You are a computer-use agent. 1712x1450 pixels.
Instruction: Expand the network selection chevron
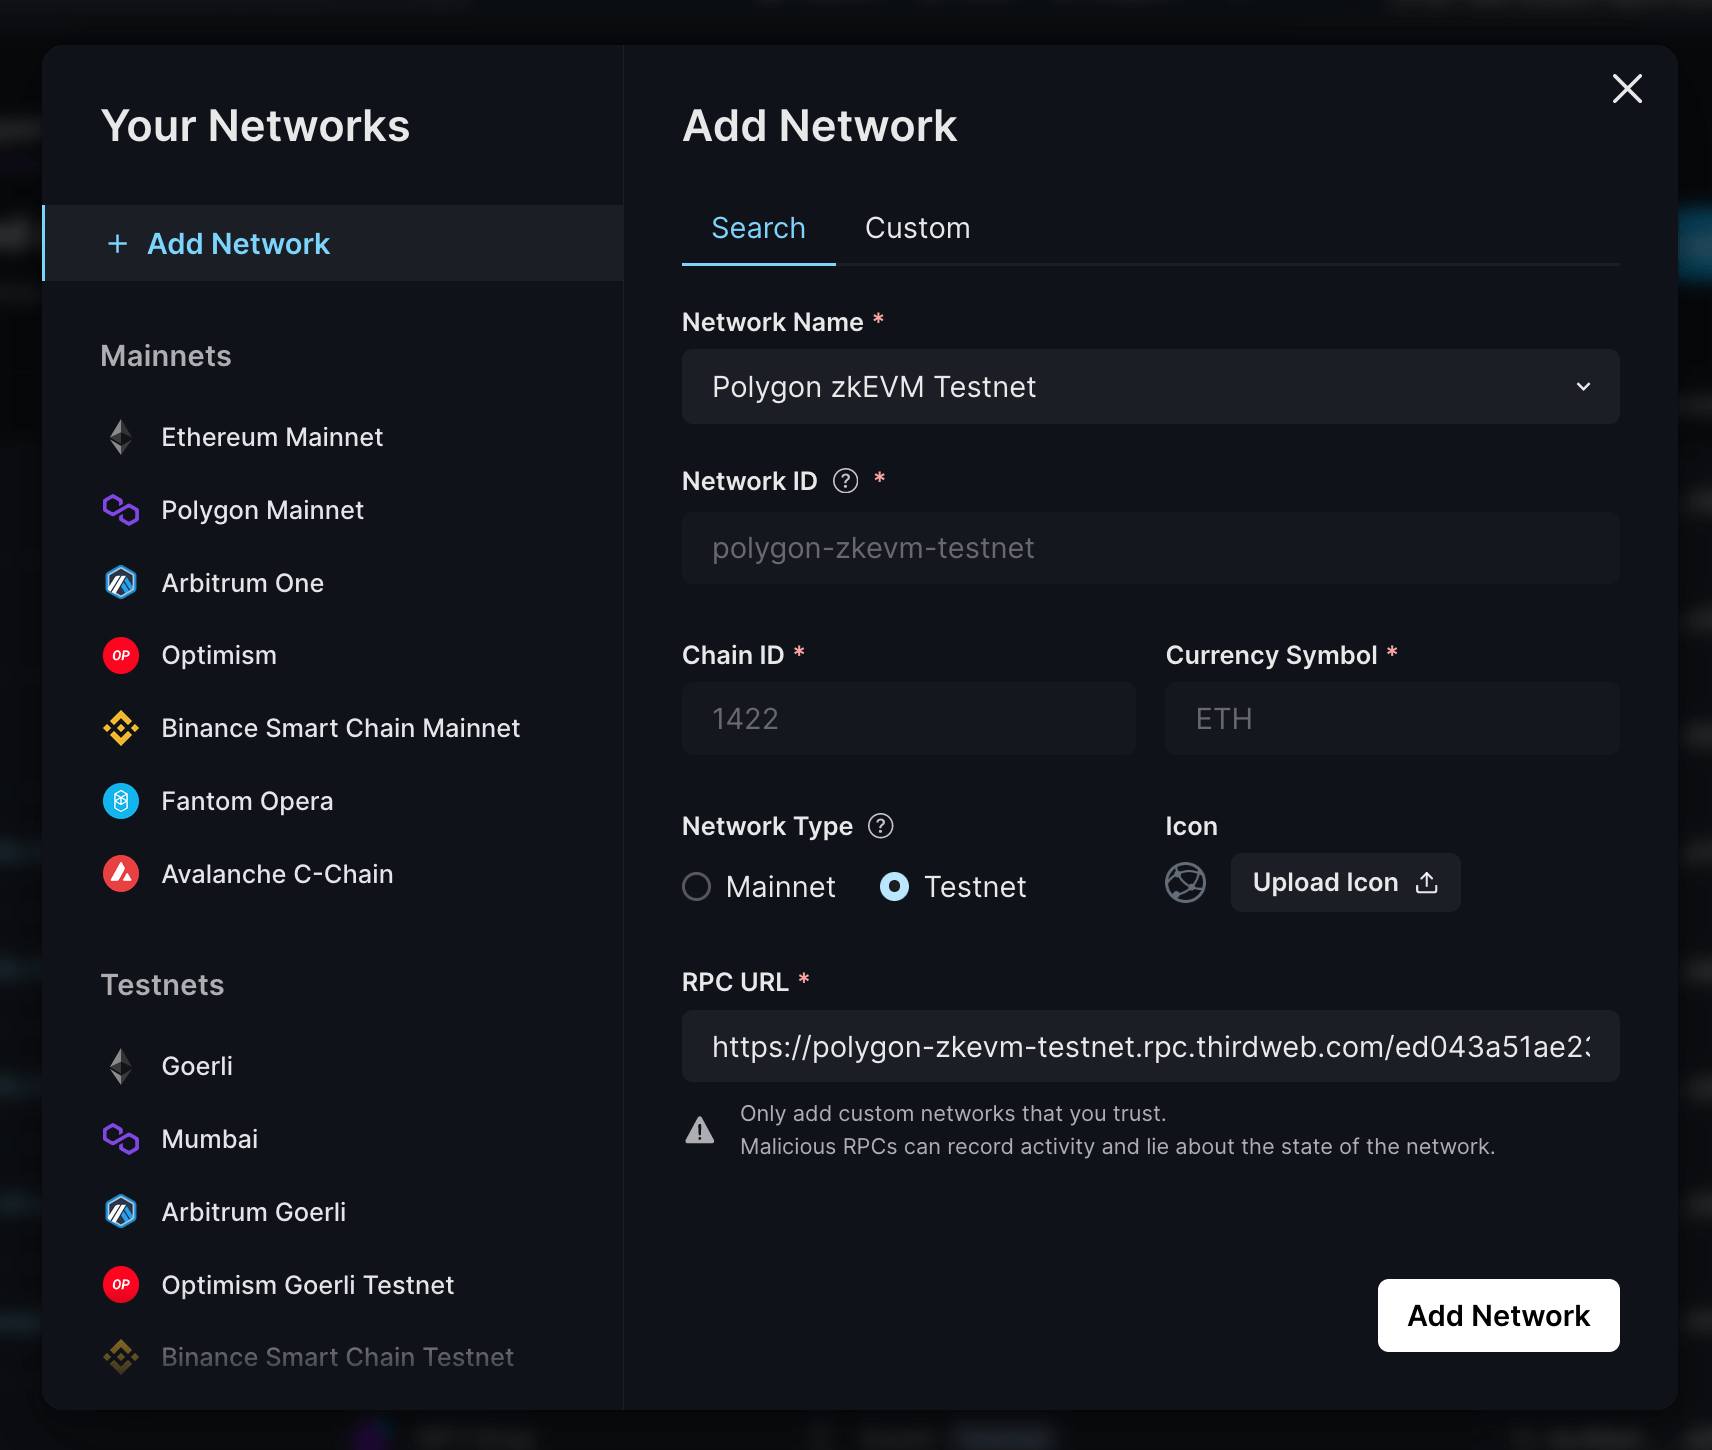[1583, 386]
